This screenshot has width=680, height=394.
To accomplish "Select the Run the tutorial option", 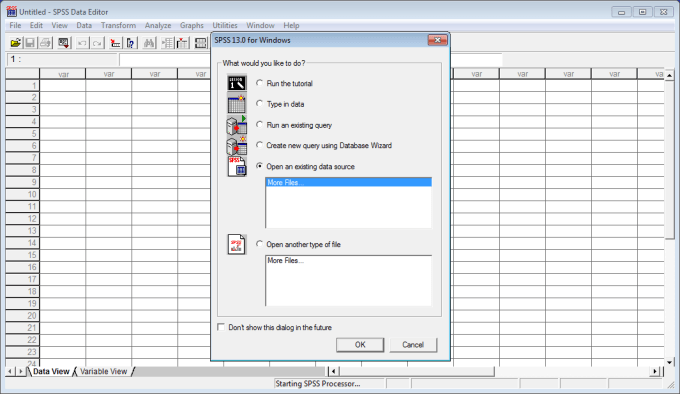I will (259, 83).
